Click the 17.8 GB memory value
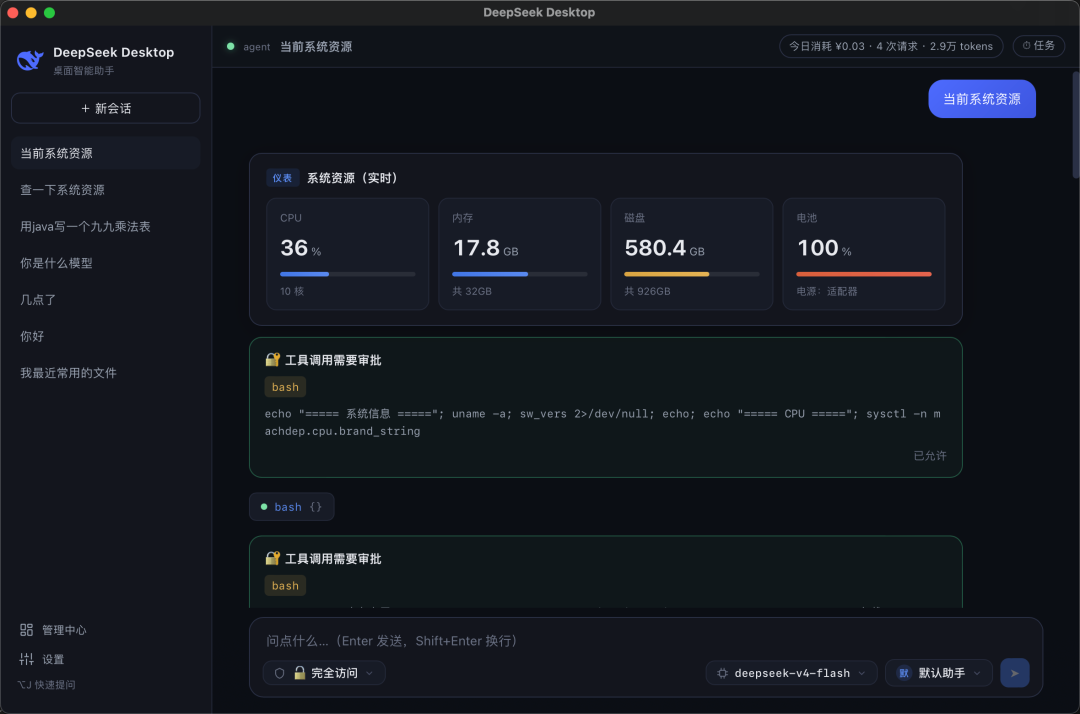The width and height of the screenshot is (1080, 714). (485, 248)
